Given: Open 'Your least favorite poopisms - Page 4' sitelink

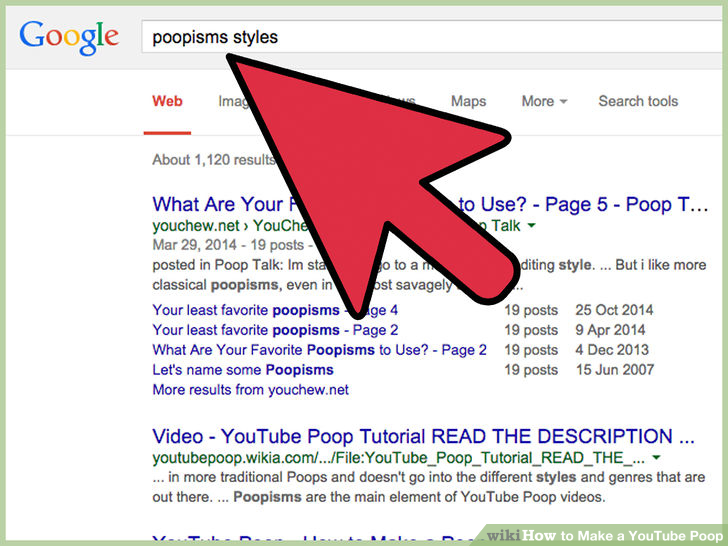Looking at the screenshot, I should (275, 310).
